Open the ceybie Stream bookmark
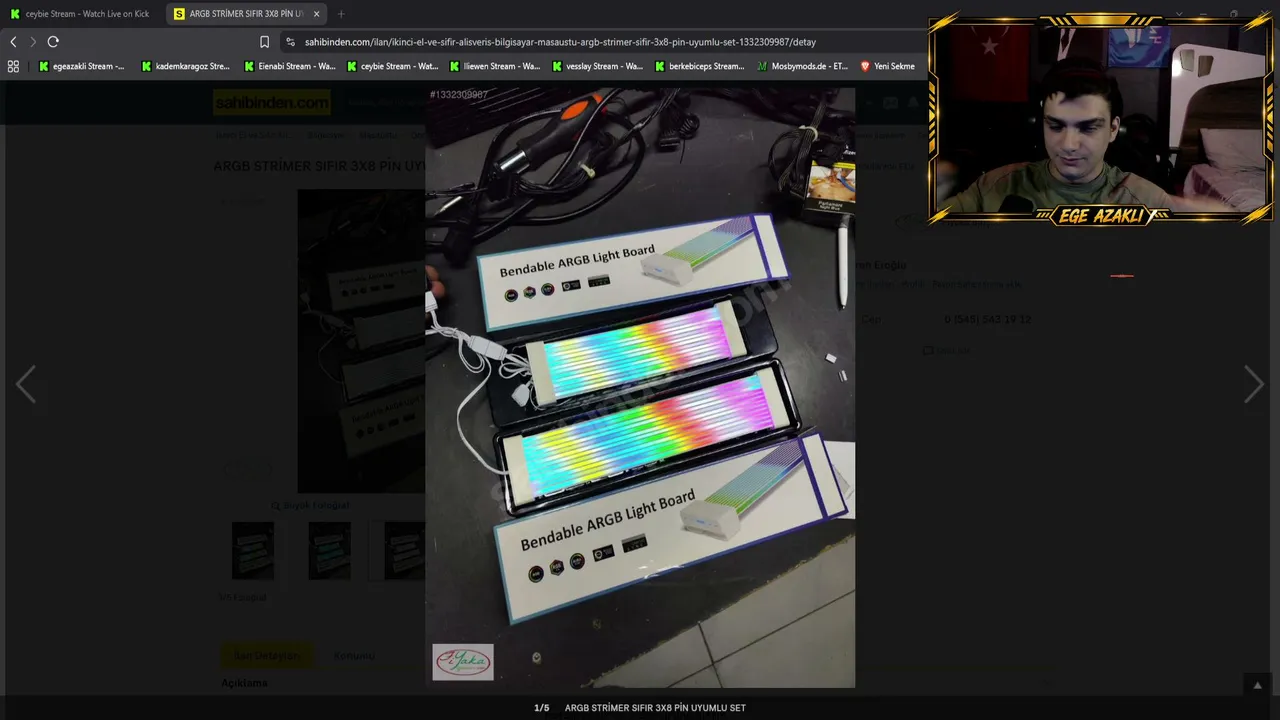 [x=392, y=66]
